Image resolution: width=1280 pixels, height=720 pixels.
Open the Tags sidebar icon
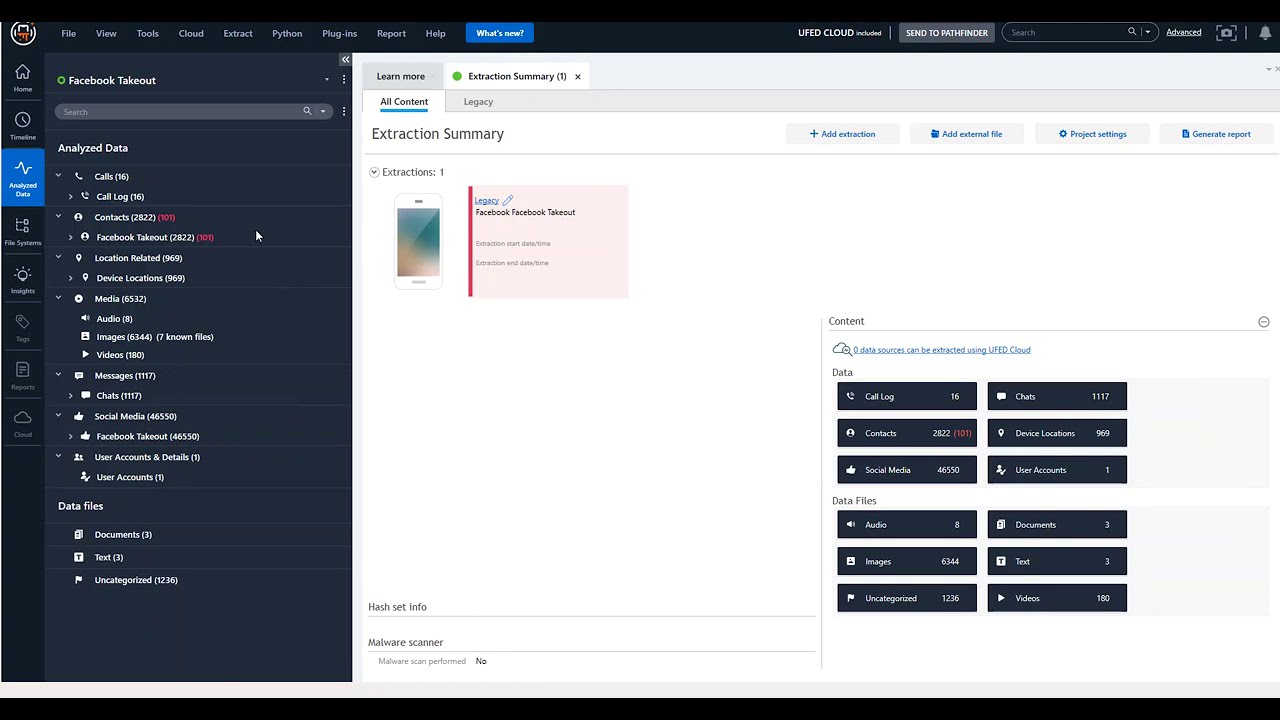pyautogui.click(x=22, y=327)
